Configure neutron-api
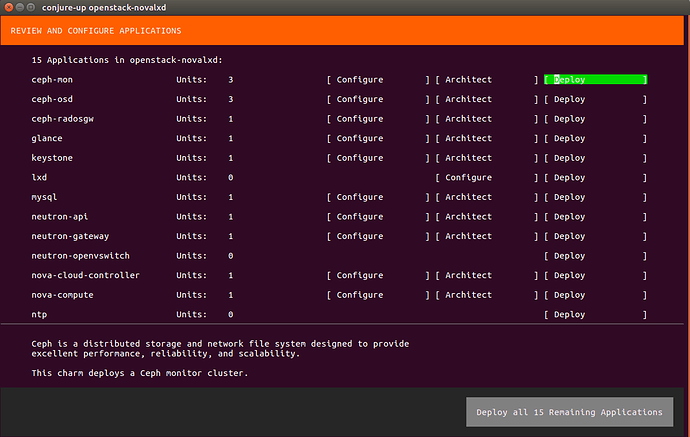690x437 pixels. click(x=378, y=217)
